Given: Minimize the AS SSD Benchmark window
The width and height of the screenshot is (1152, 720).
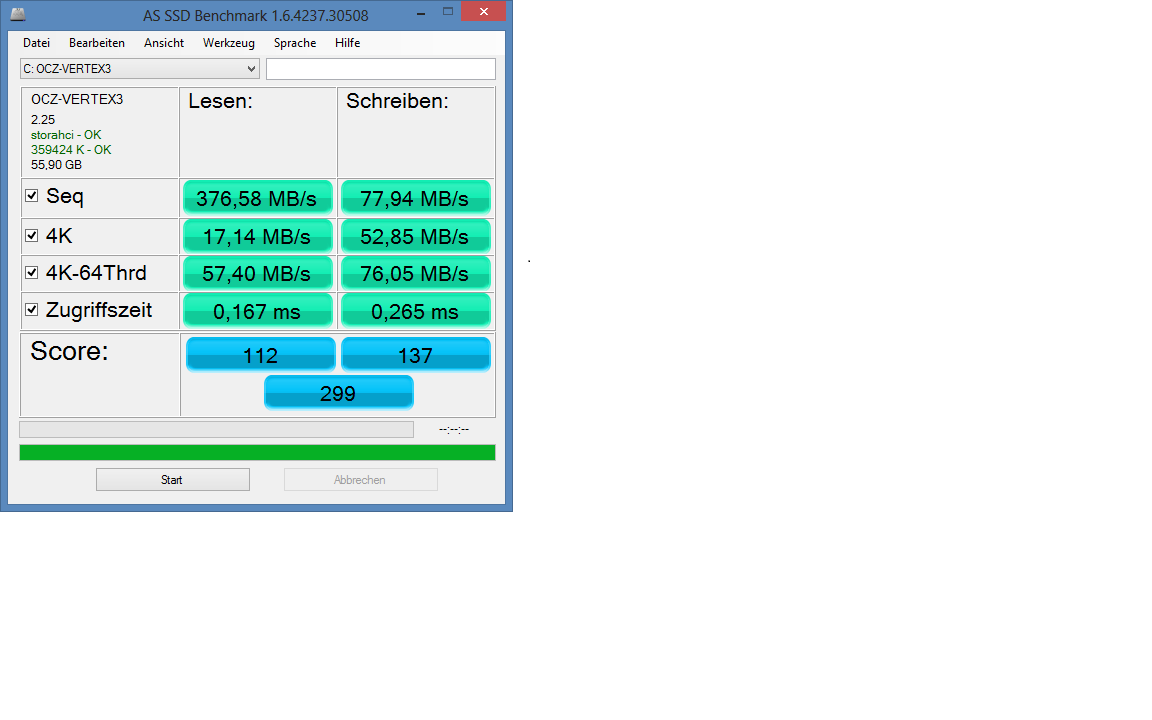Looking at the screenshot, I should click(x=421, y=12).
